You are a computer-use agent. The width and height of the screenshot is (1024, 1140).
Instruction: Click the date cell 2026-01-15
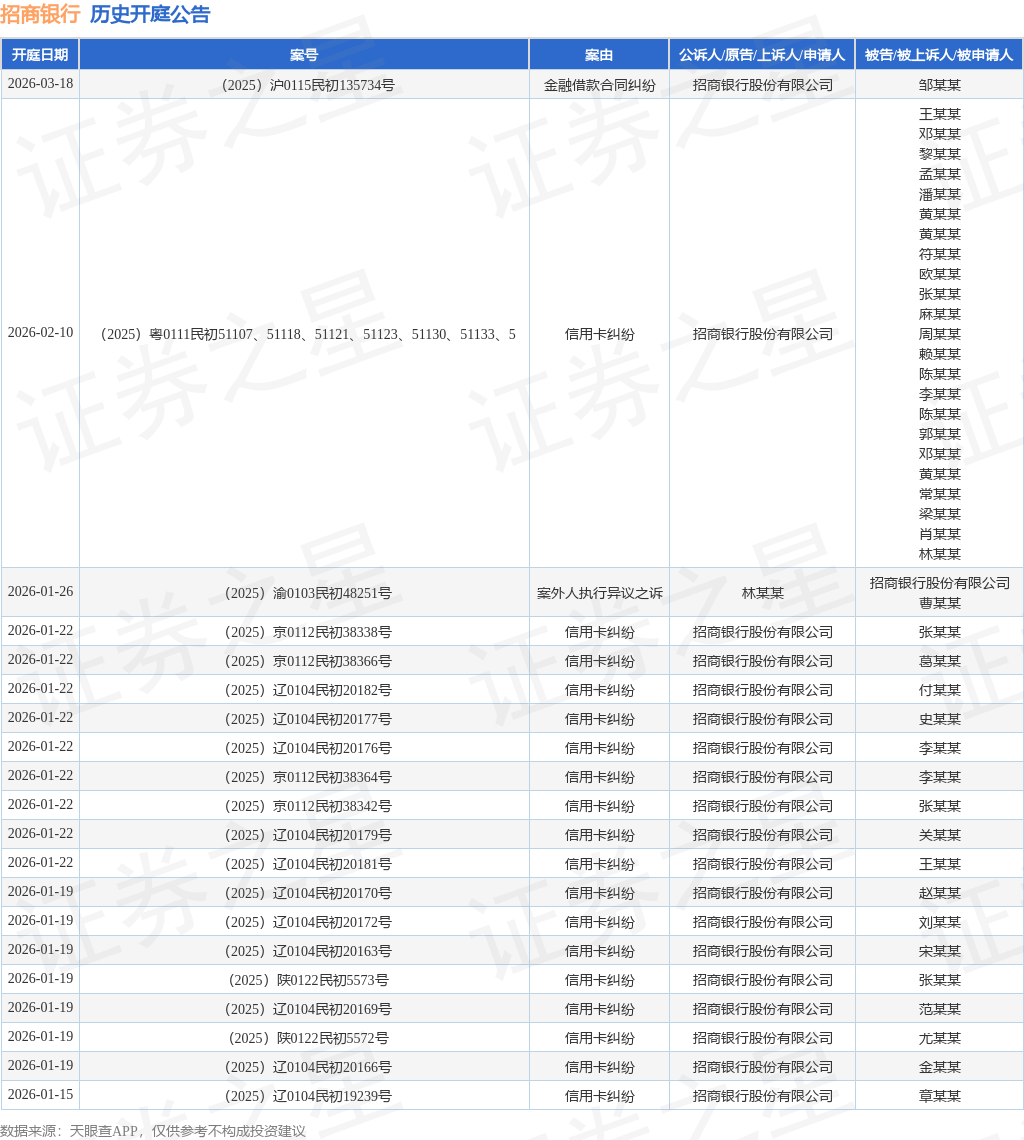point(40,1095)
